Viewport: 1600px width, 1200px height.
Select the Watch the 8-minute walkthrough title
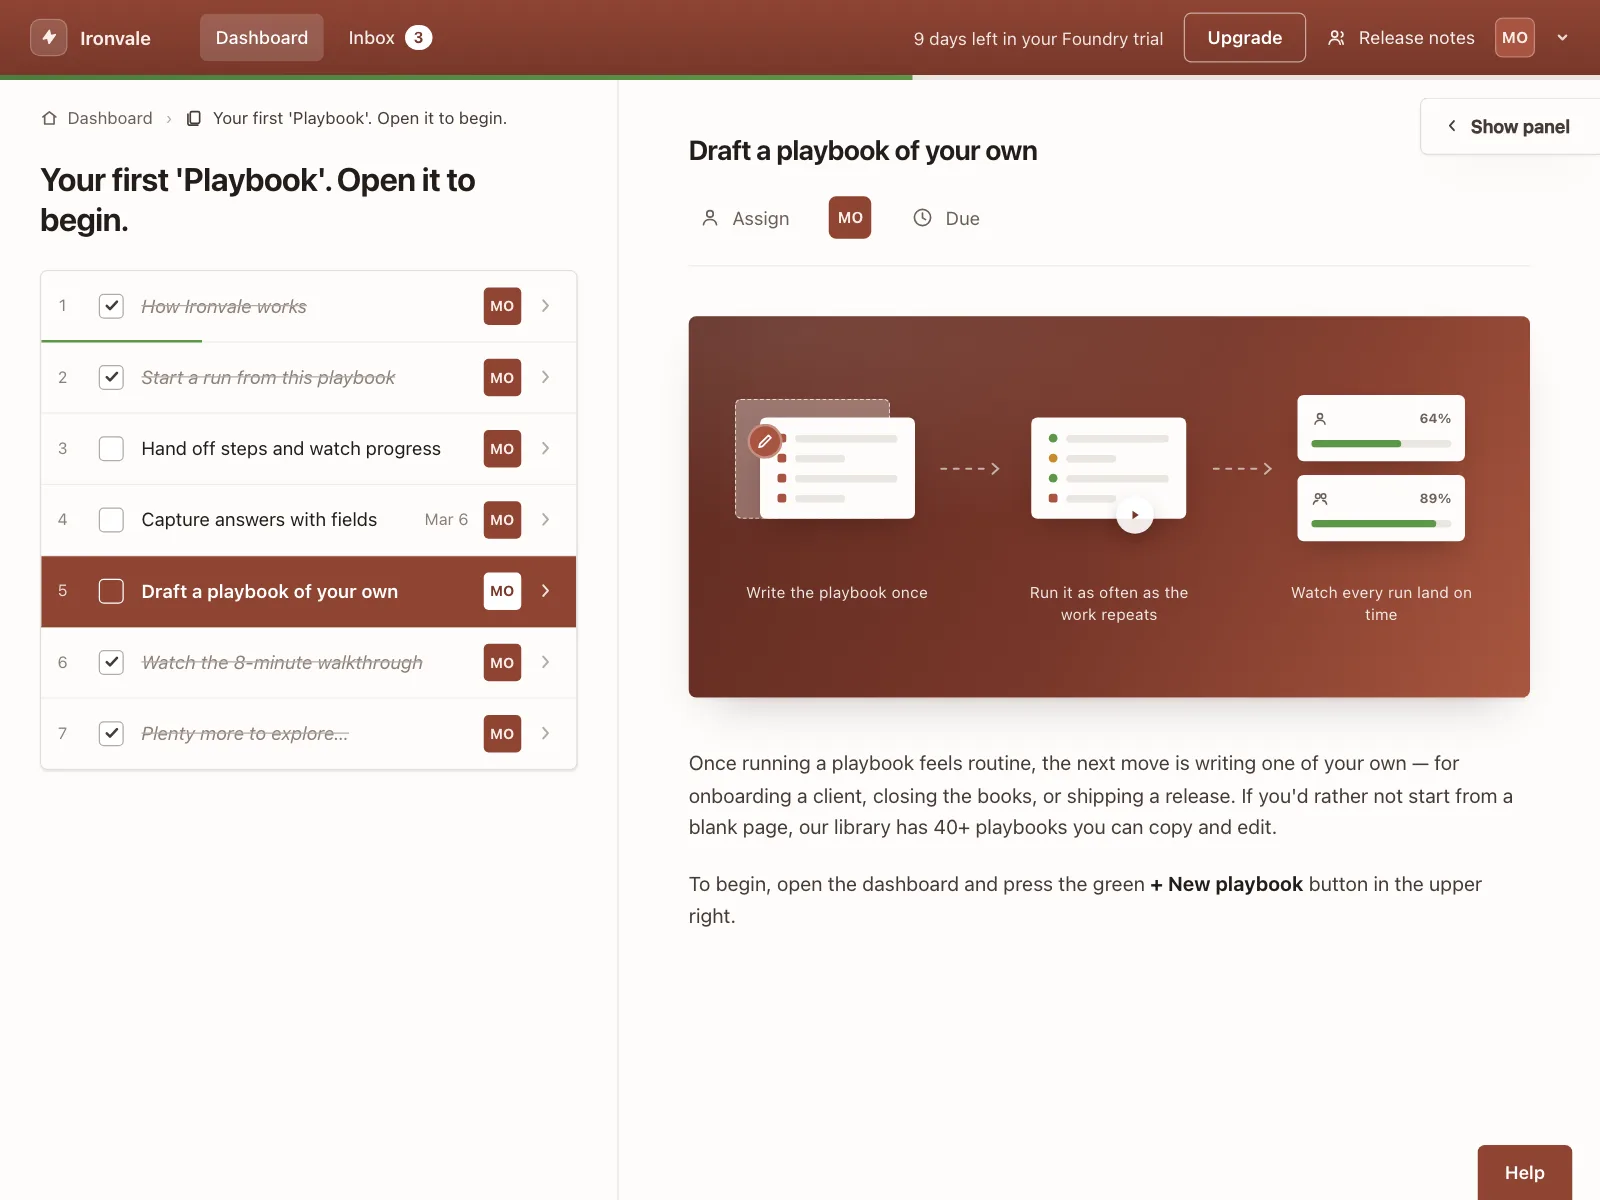tap(282, 662)
